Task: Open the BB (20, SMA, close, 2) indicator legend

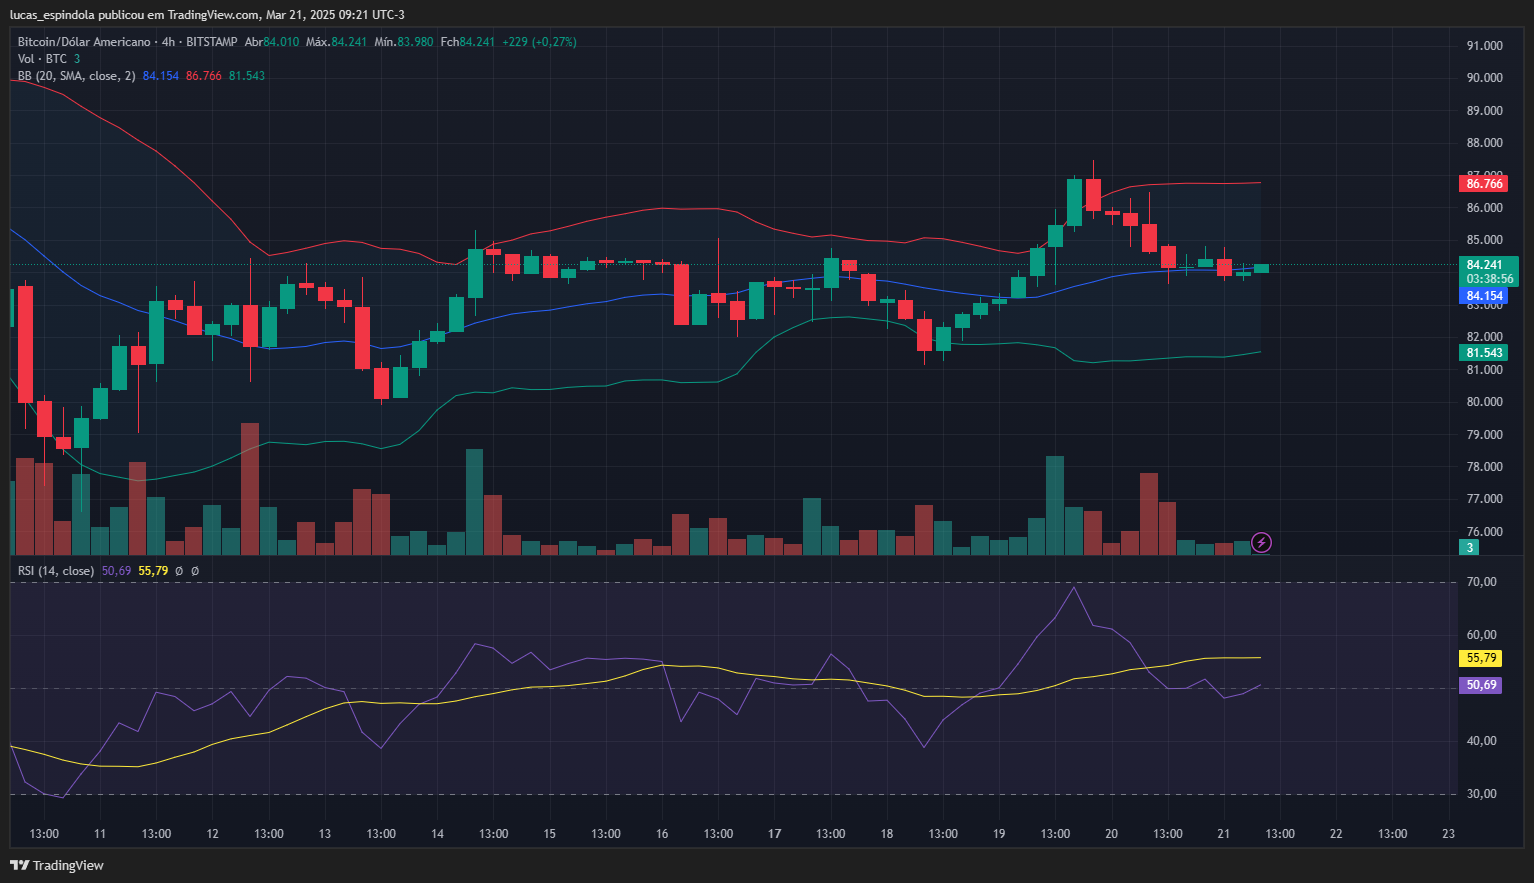Action: 76,76
